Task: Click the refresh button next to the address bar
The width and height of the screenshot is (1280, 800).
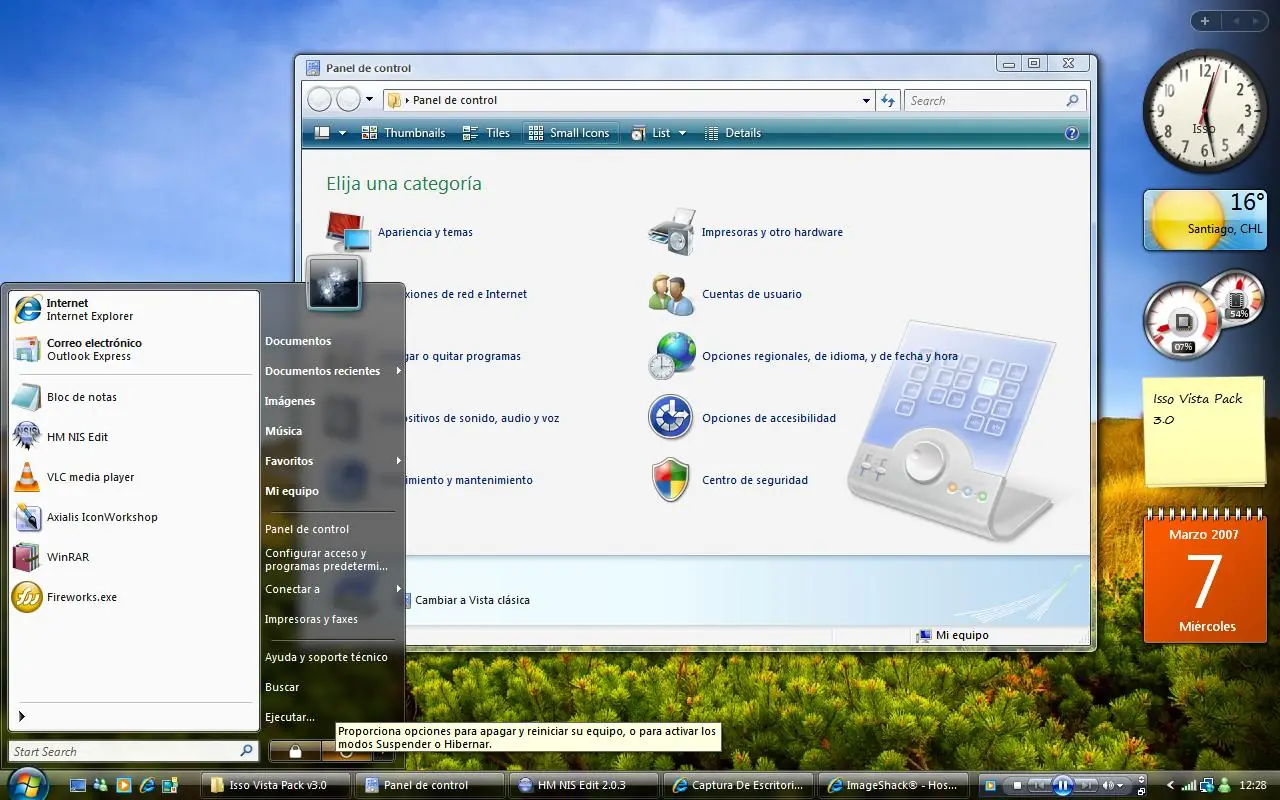Action: click(888, 100)
